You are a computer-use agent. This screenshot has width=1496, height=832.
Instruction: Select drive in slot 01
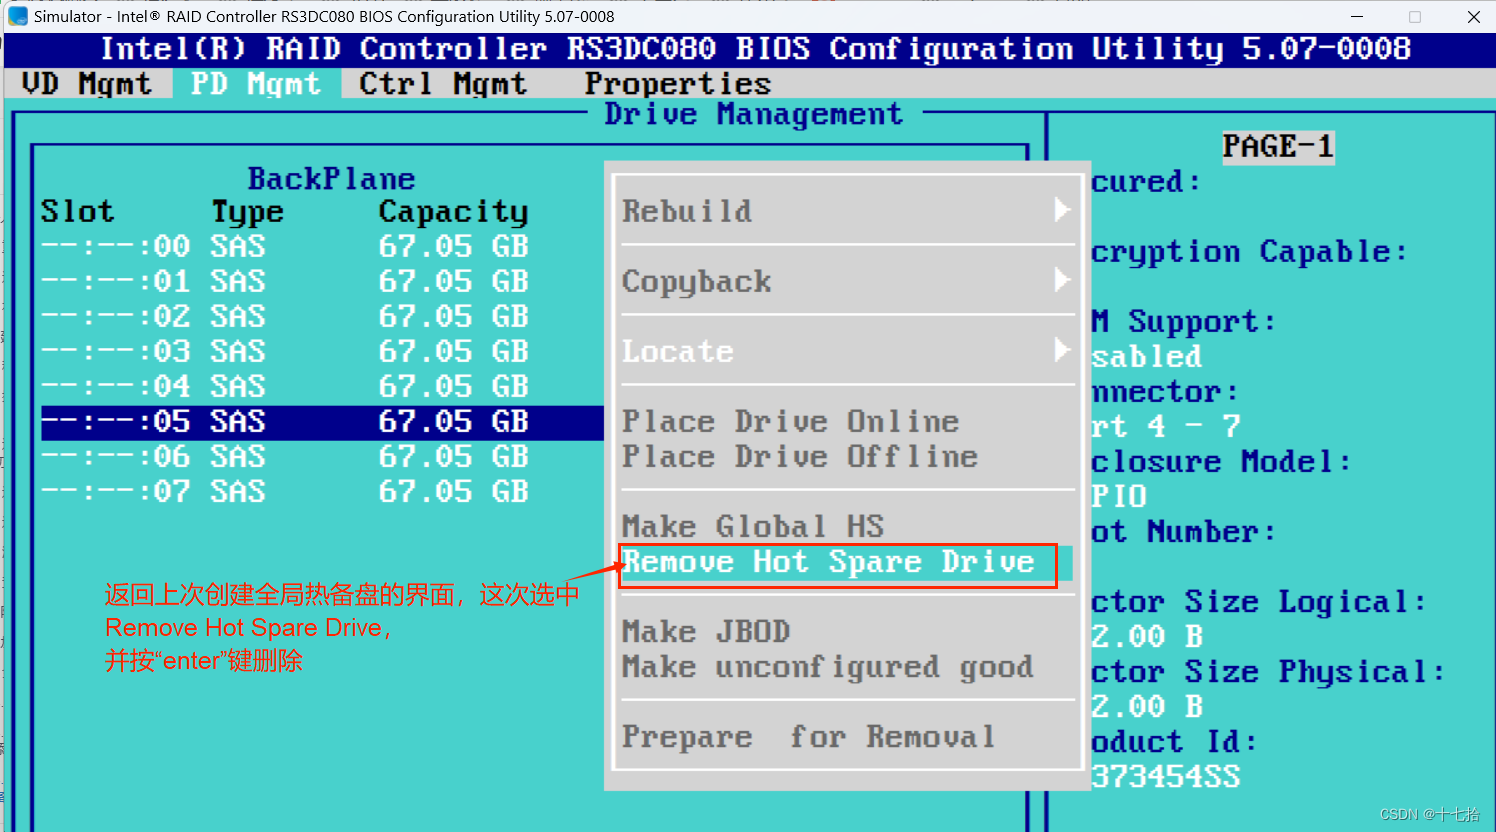[x=322, y=281]
